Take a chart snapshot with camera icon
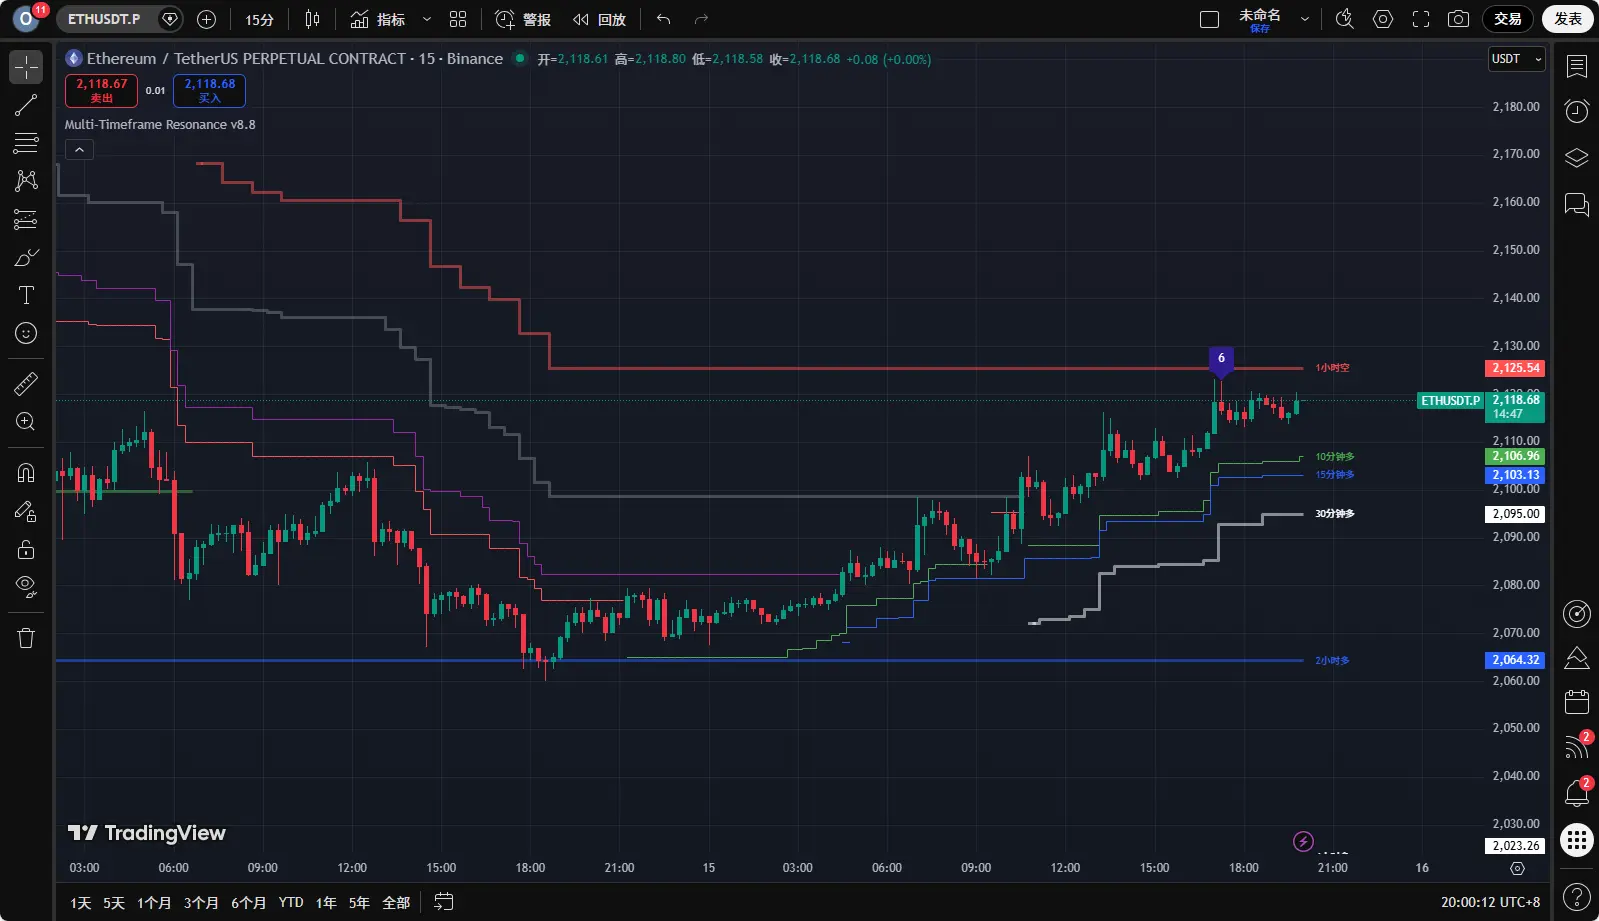 point(1459,19)
